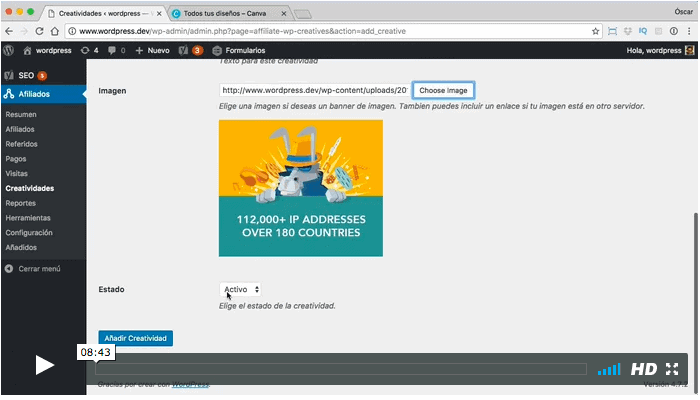Open the Chrome three-dot menu
This screenshot has width=700, height=400.
[689, 31]
